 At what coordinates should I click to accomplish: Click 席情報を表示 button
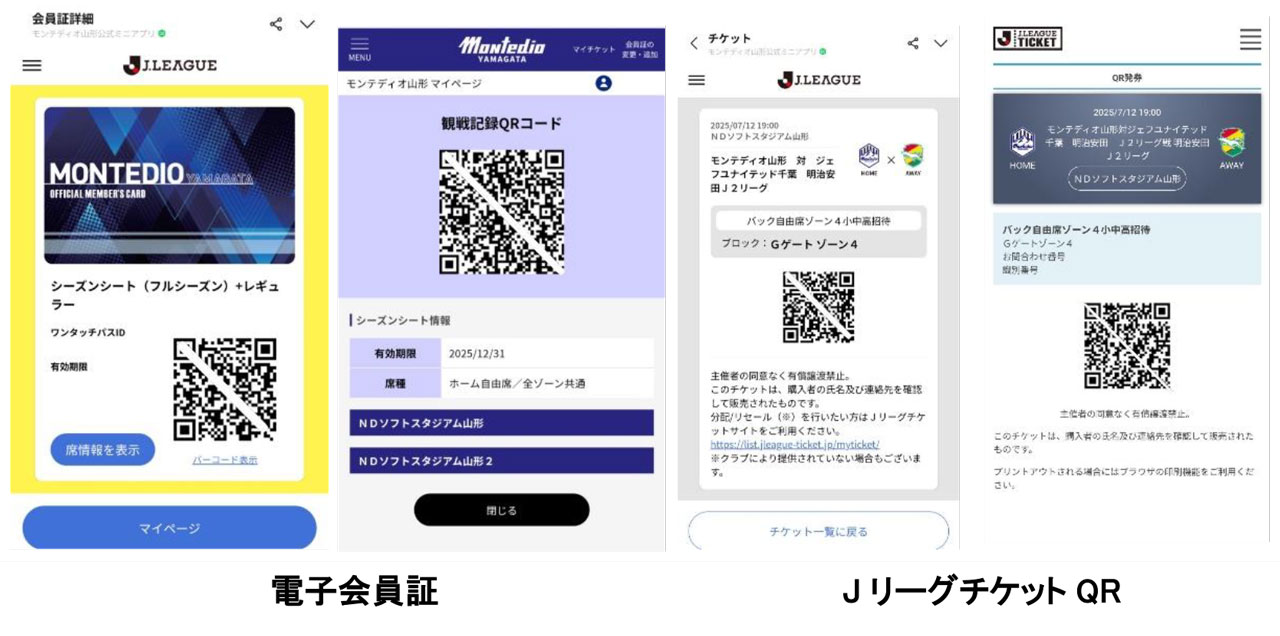(103, 450)
